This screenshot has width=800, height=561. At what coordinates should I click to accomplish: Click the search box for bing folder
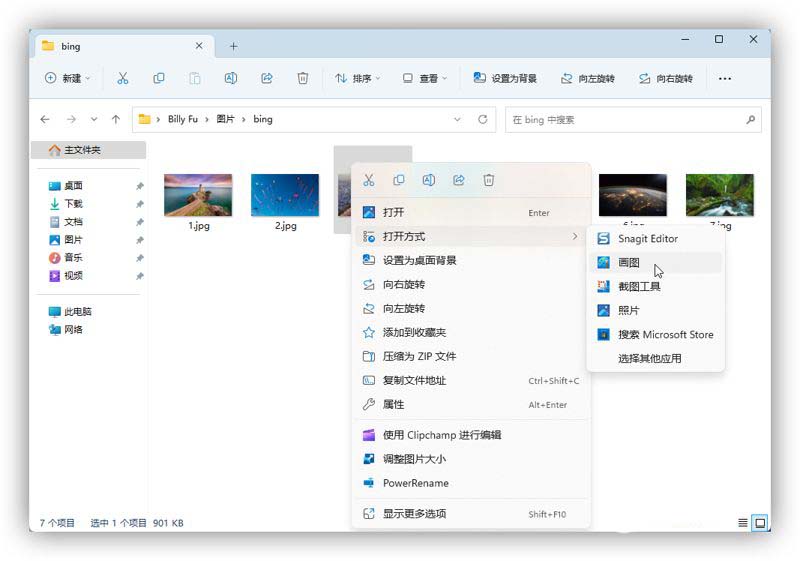(625, 119)
